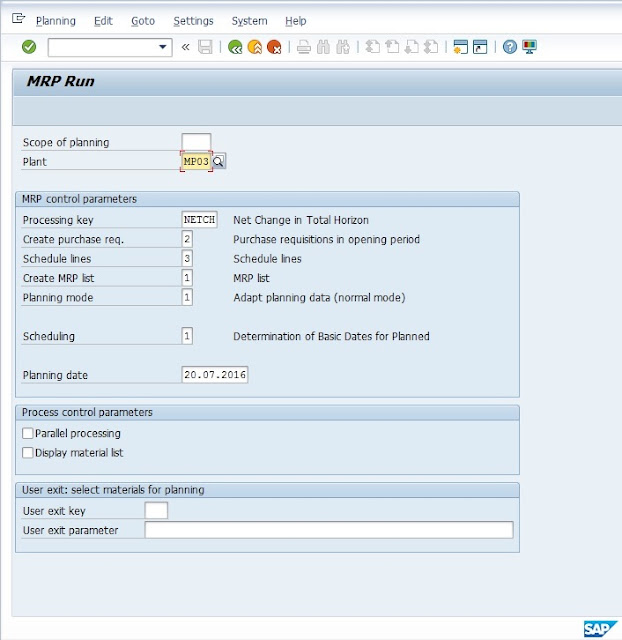Click the 'MRP list' description text
622x640 pixels.
pyautogui.click(x=251, y=278)
